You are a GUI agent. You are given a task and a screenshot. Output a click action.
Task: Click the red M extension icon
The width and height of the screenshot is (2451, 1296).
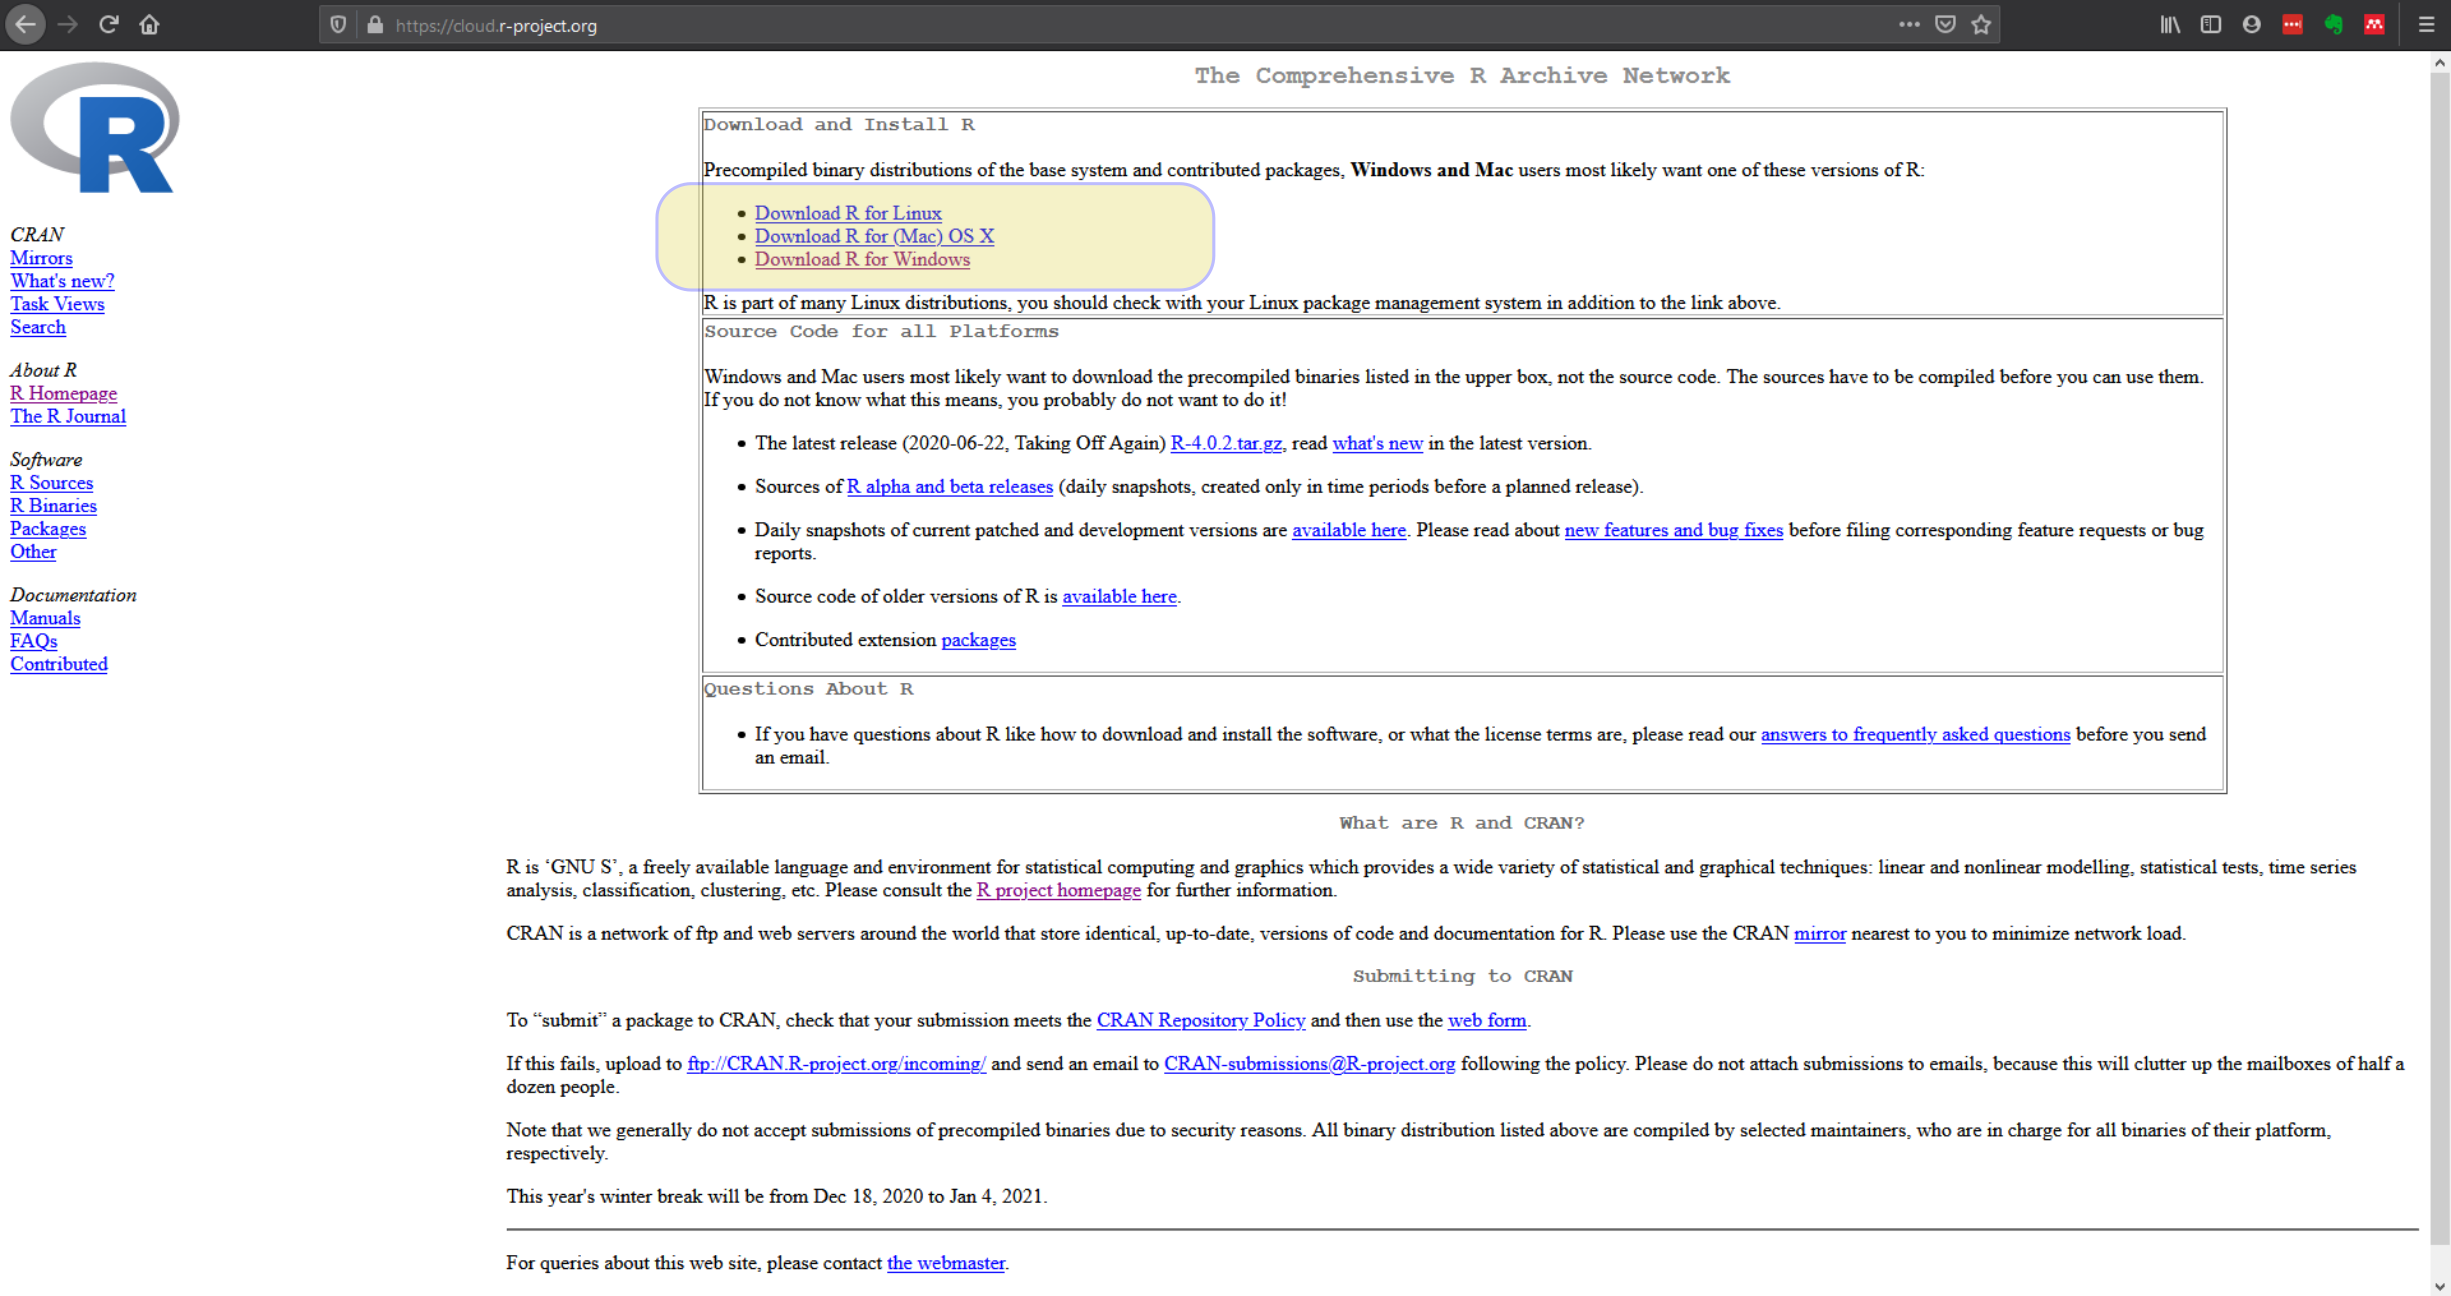(x=2374, y=24)
